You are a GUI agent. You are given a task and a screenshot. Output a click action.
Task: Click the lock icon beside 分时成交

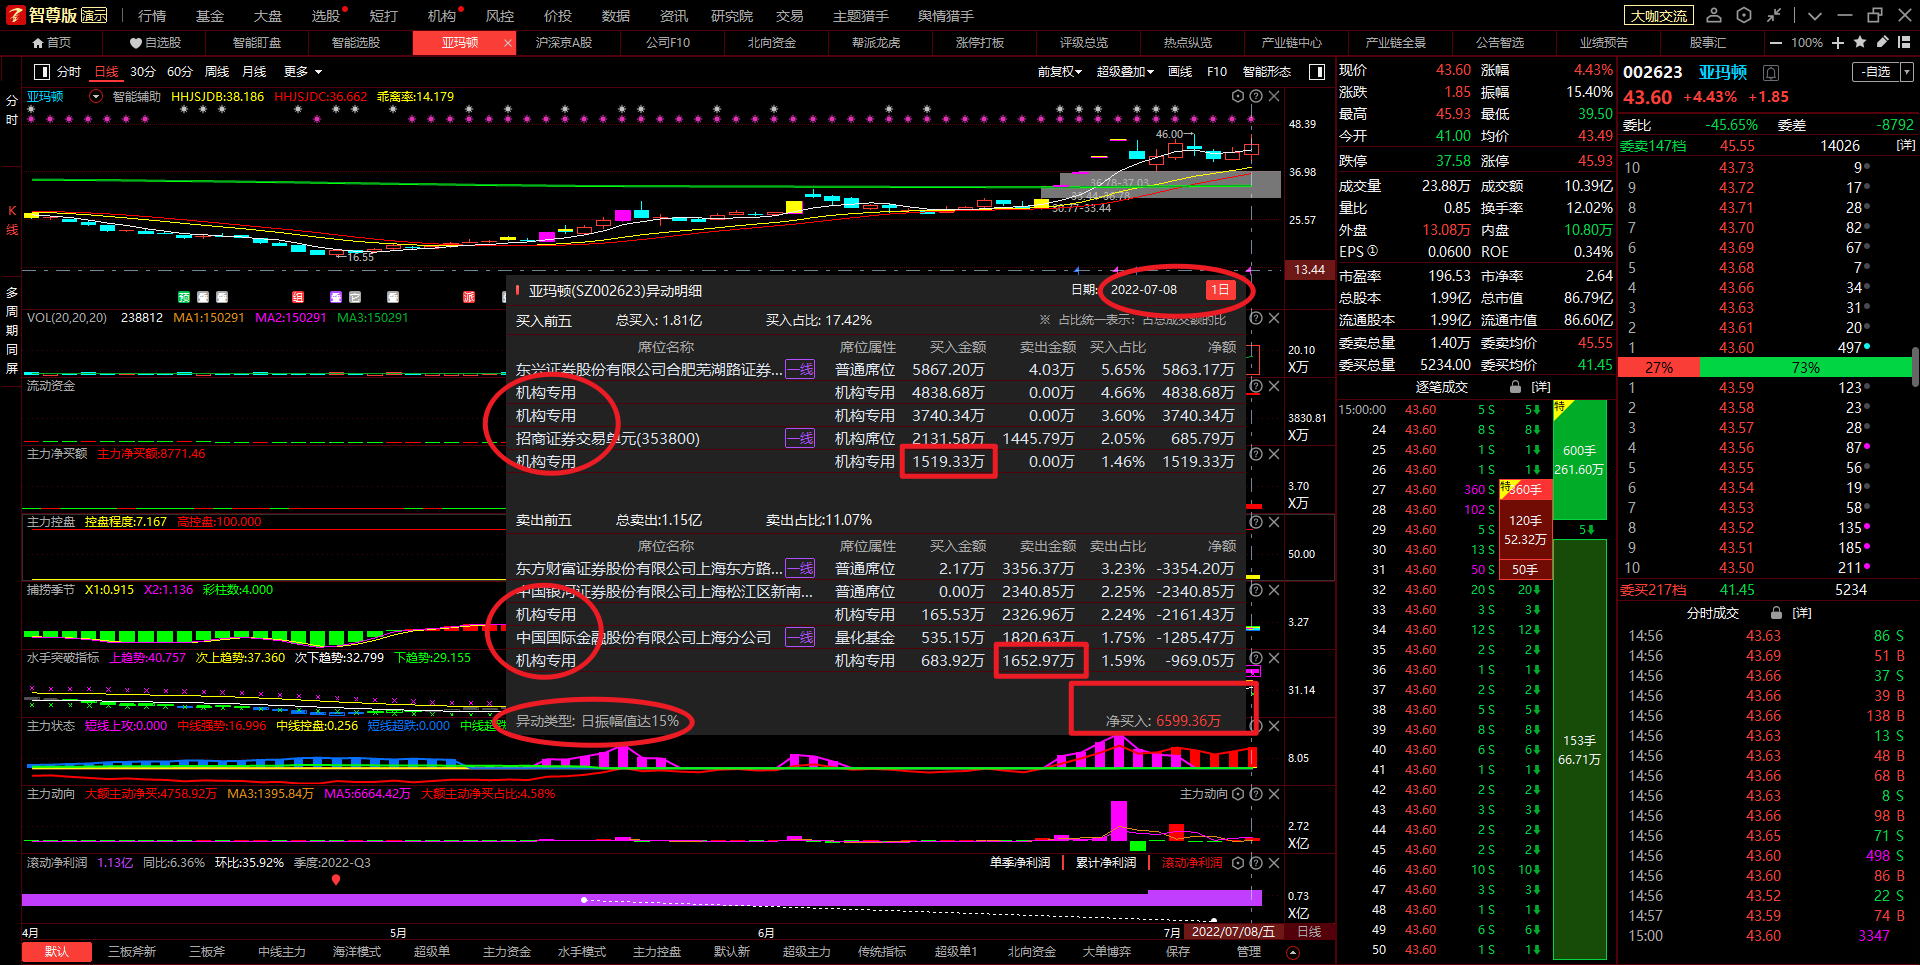pos(1776,613)
